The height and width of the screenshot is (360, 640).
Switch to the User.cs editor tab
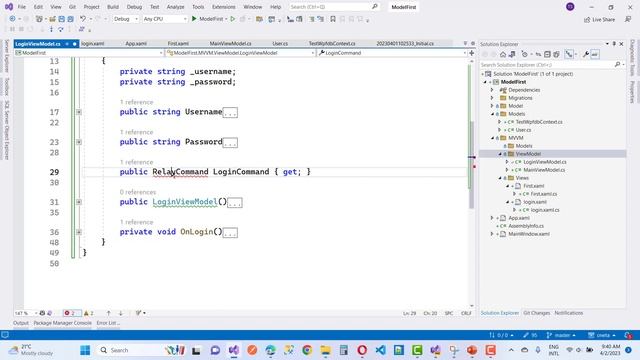[280, 43]
